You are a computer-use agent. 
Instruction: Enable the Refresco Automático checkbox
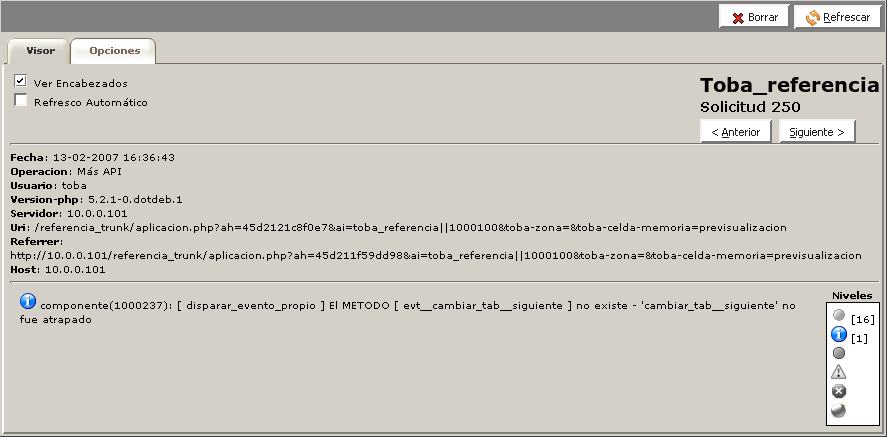point(21,100)
